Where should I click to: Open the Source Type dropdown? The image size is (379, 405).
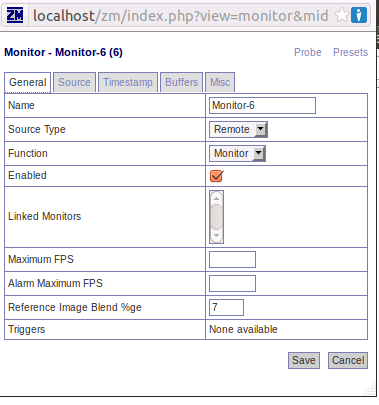238,129
